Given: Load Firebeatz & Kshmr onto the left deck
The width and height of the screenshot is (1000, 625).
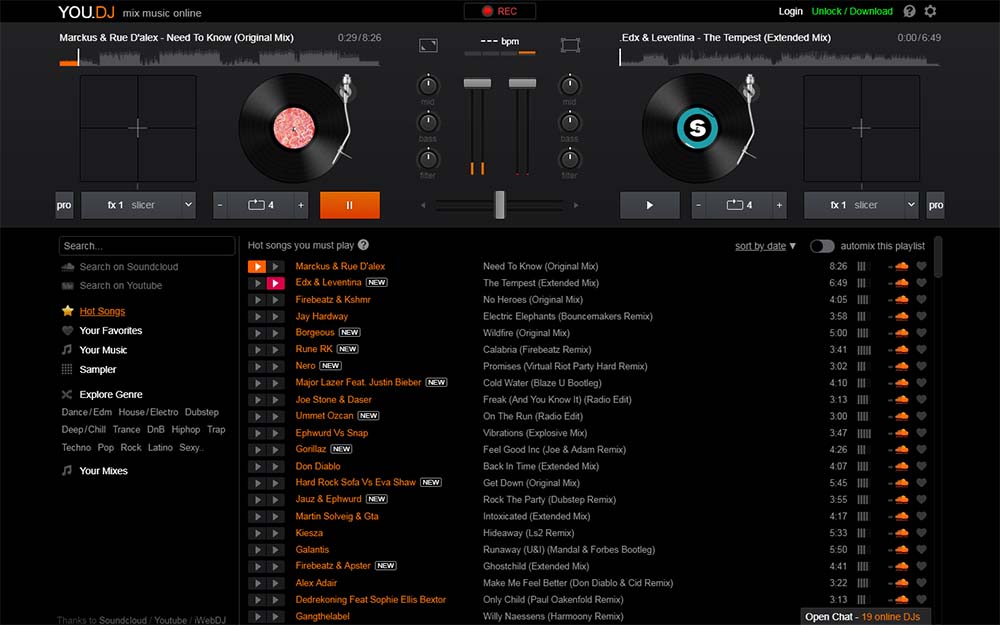Looking at the screenshot, I should (x=256, y=300).
